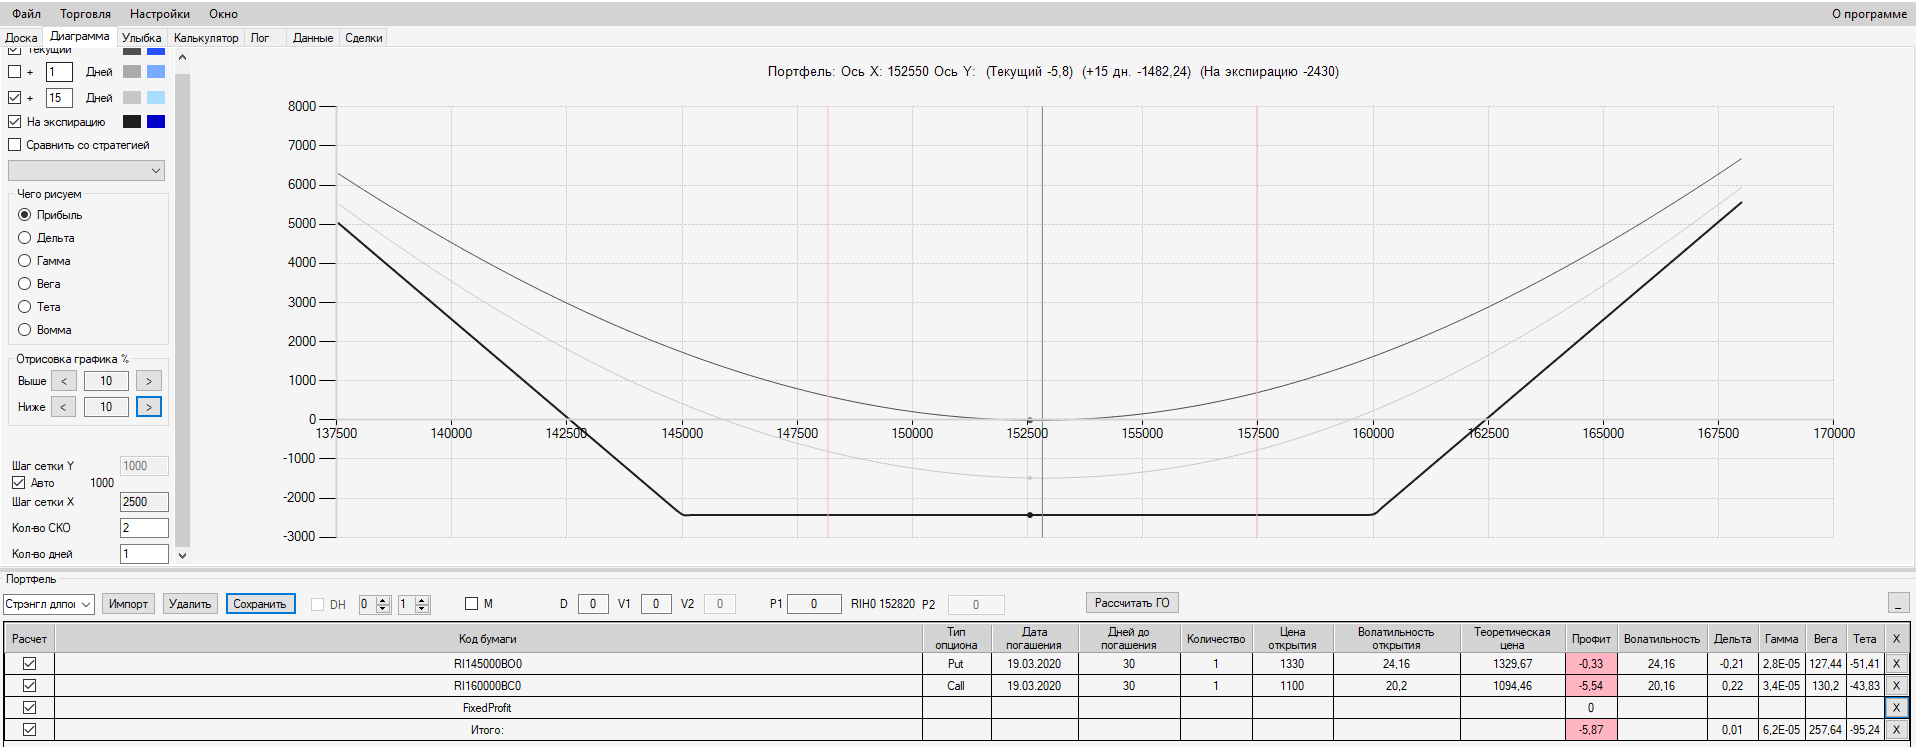
Task: Click the Кол-во дней input field
Action: coord(144,554)
